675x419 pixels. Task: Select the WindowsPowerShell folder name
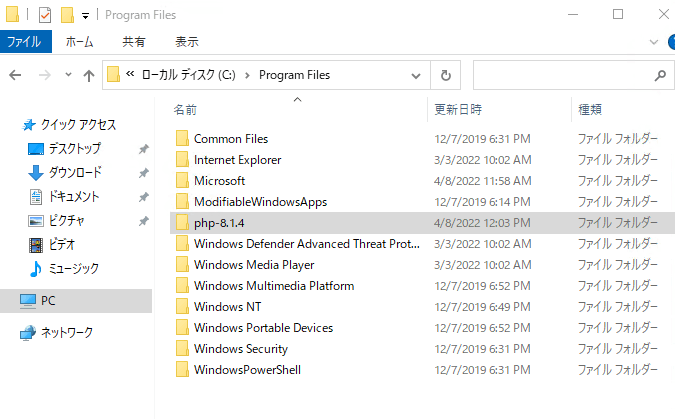(x=247, y=370)
